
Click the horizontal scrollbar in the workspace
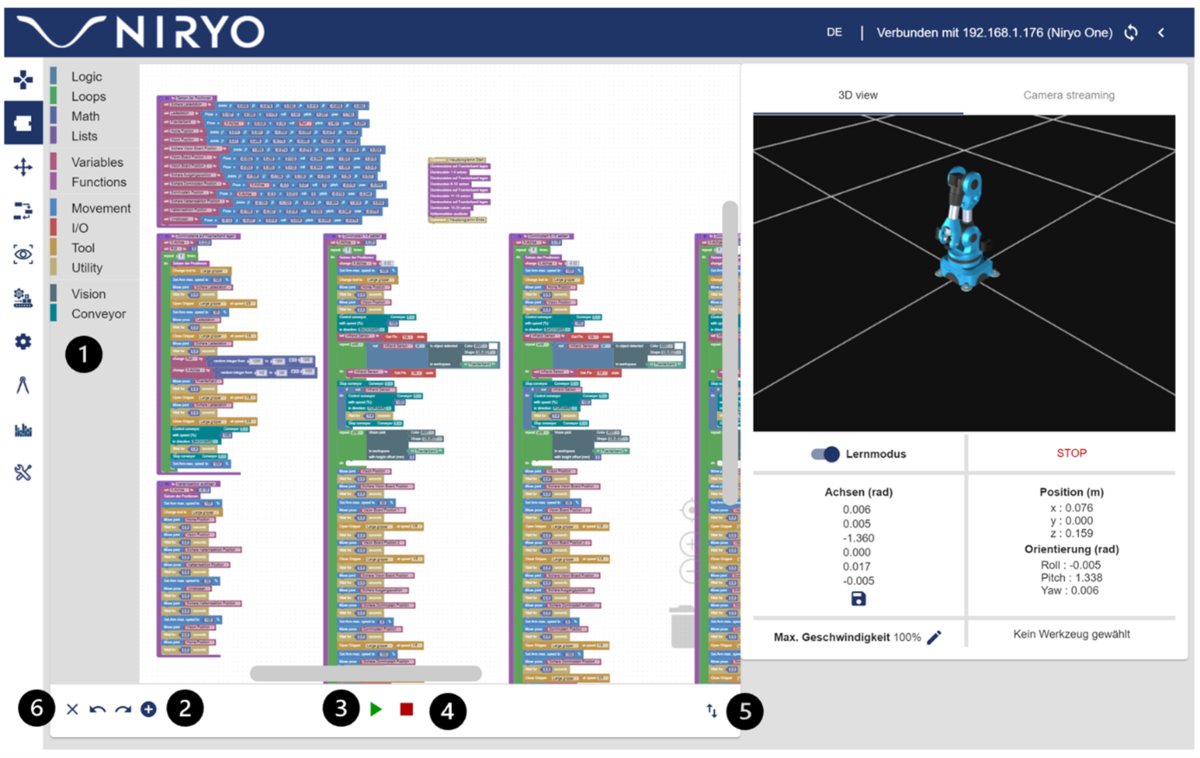[366, 673]
